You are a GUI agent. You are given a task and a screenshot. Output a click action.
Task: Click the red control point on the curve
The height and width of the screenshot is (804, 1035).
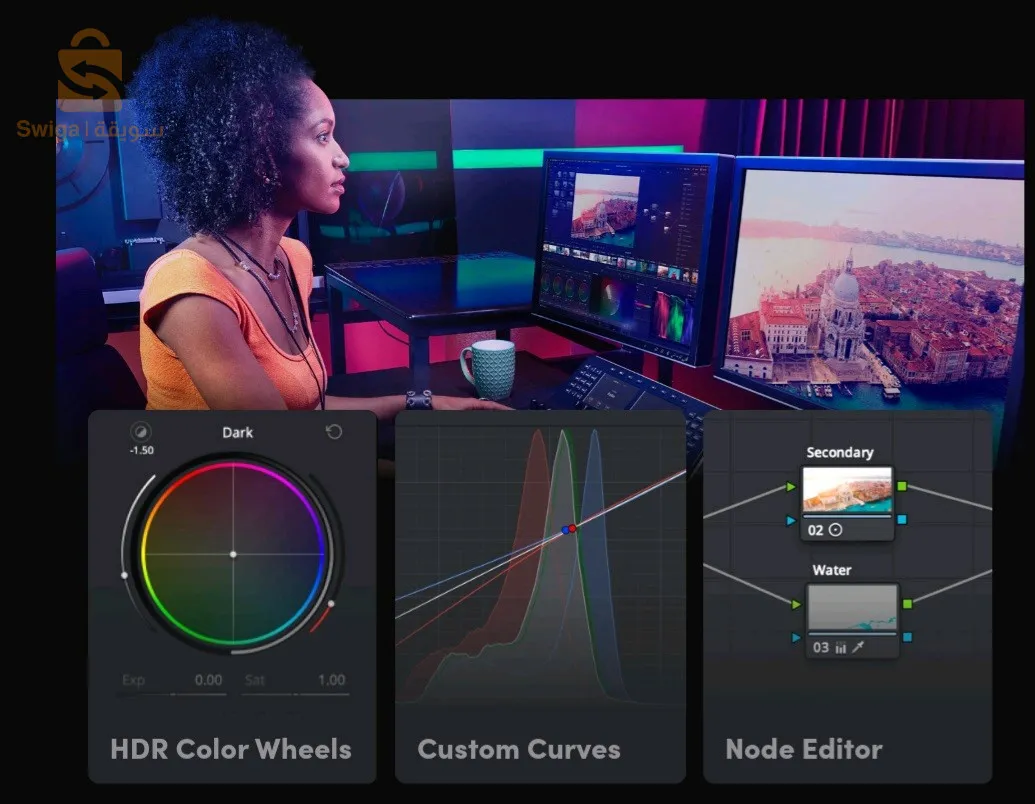(x=572, y=527)
